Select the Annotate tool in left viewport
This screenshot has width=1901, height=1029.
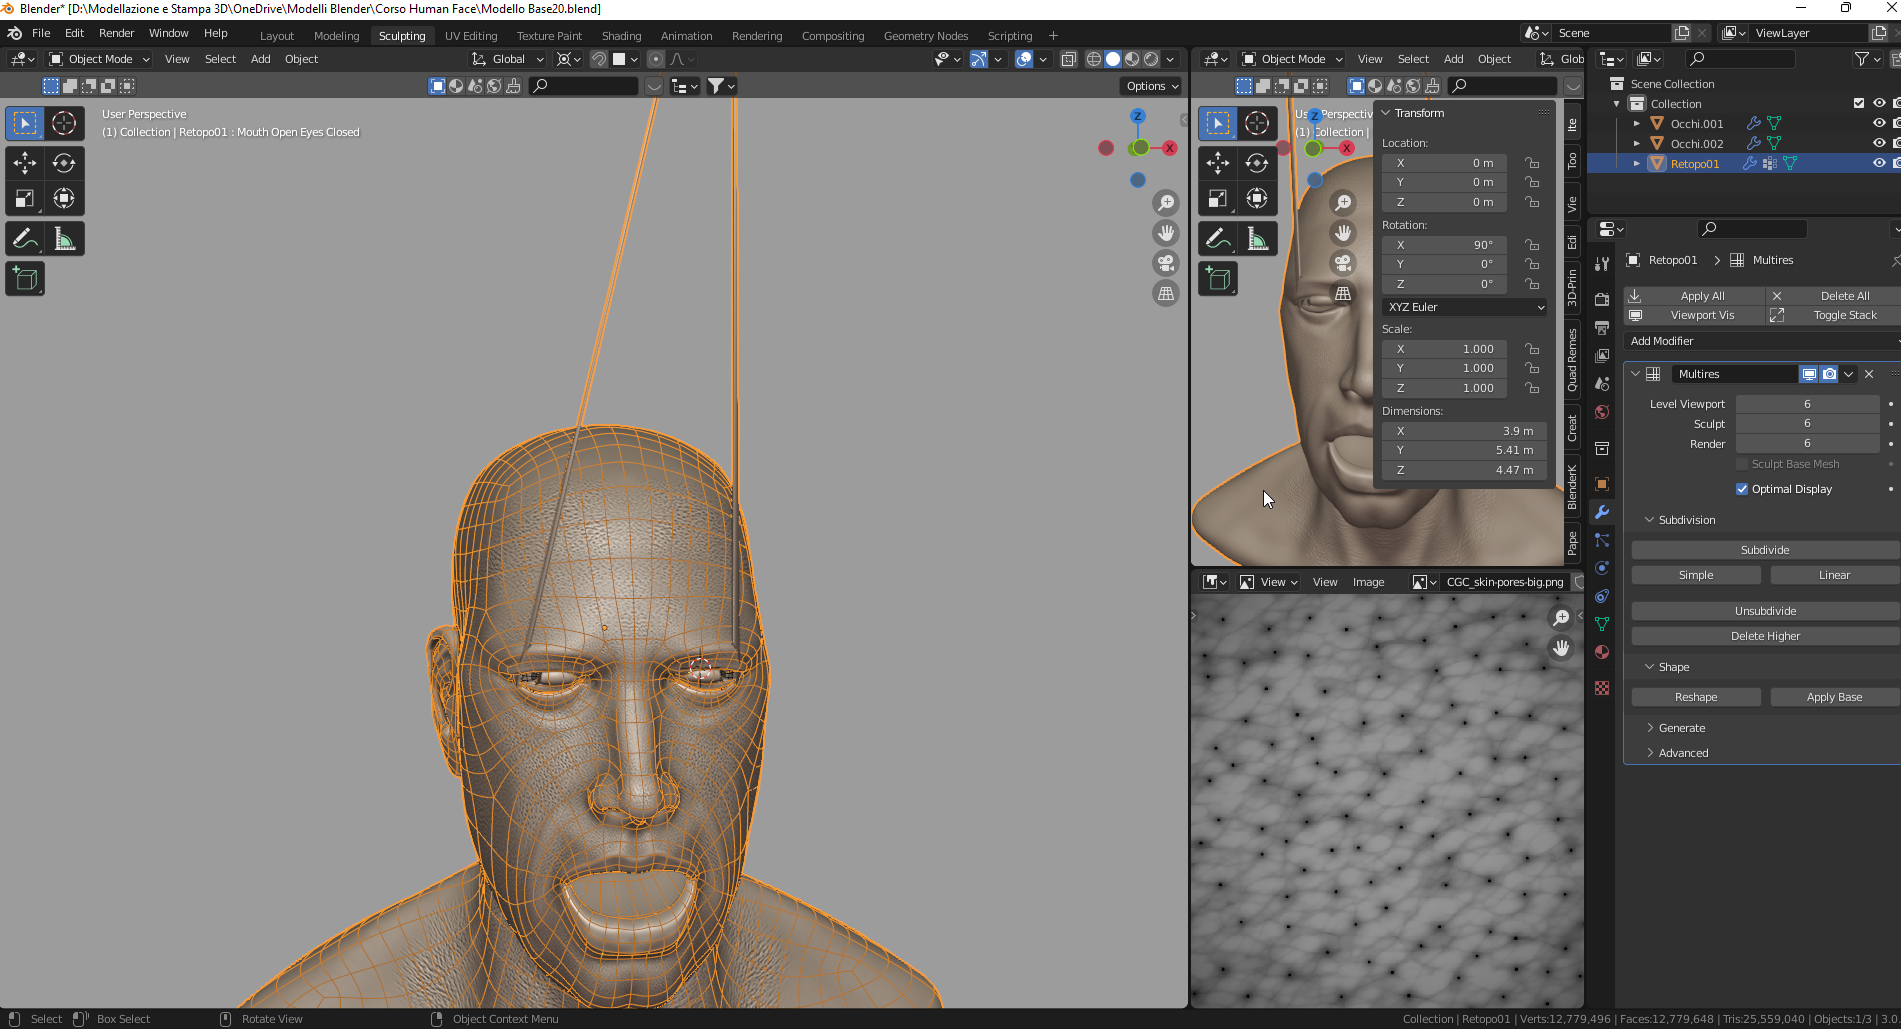(x=25, y=239)
